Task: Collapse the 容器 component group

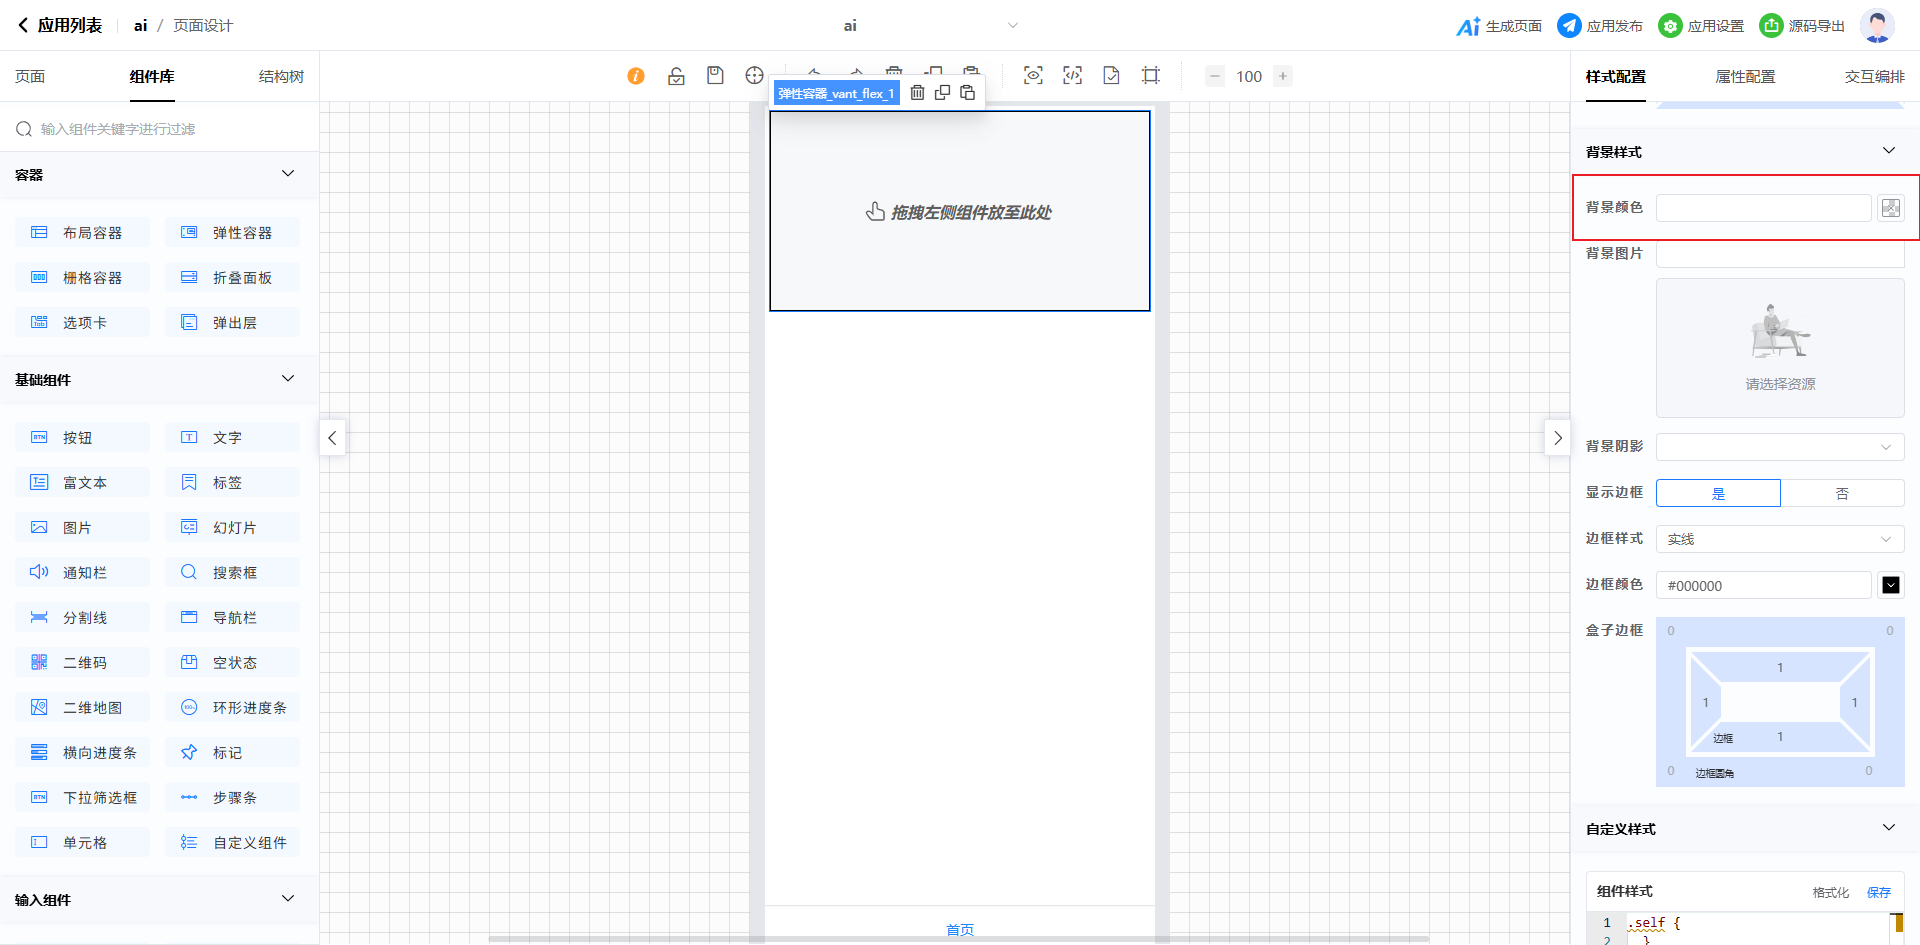Action: pos(288,174)
